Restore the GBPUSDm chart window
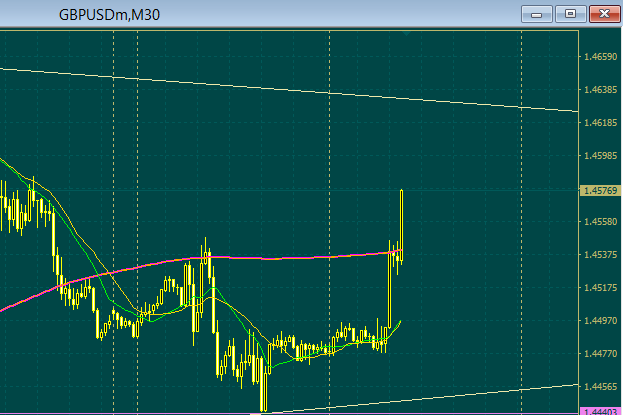623x415 pixels. (x=571, y=14)
